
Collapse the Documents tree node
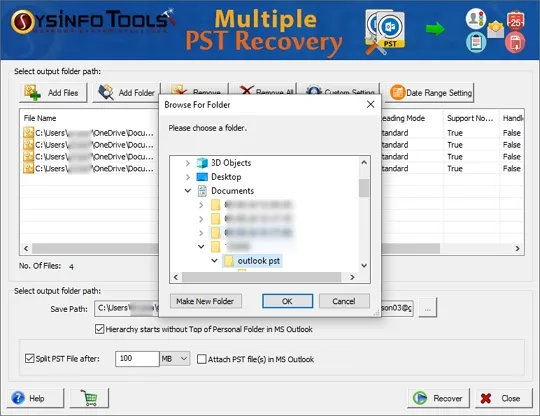click(188, 190)
